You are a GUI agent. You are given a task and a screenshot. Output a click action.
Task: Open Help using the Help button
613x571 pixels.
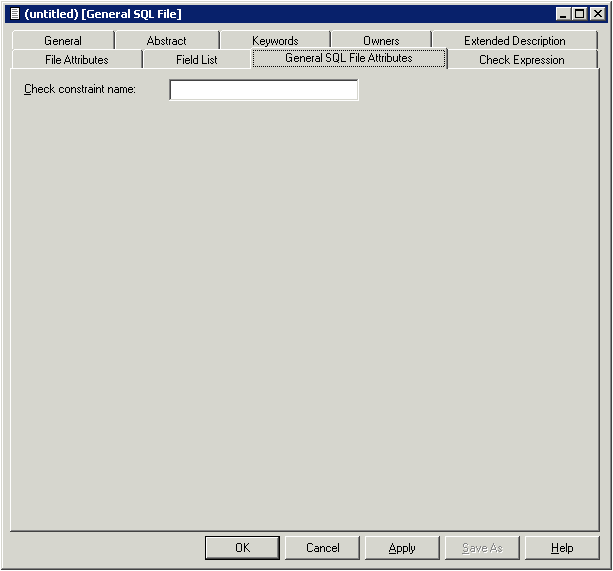tap(562, 548)
